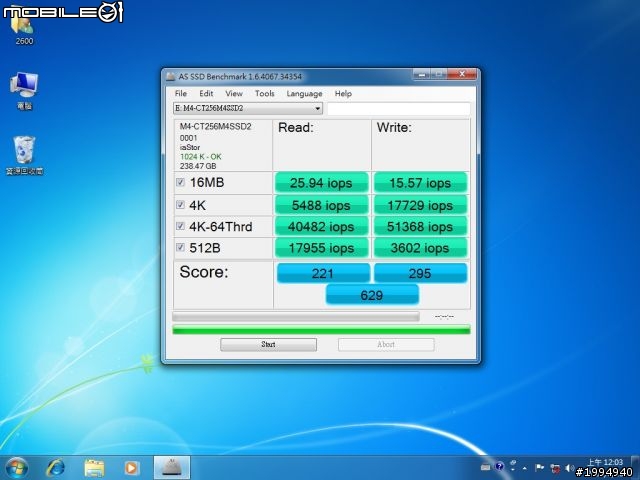Viewport: 640px width, 480px height.
Task: Click the 'Write:' column header
Action: [x=394, y=127]
